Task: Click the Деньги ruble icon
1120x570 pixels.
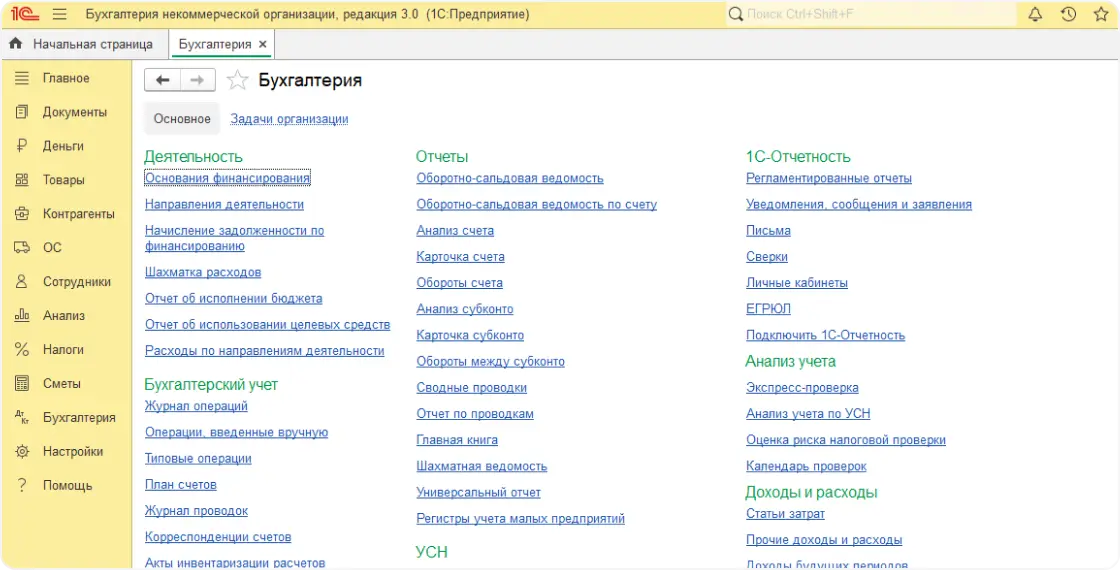Action: (22, 146)
